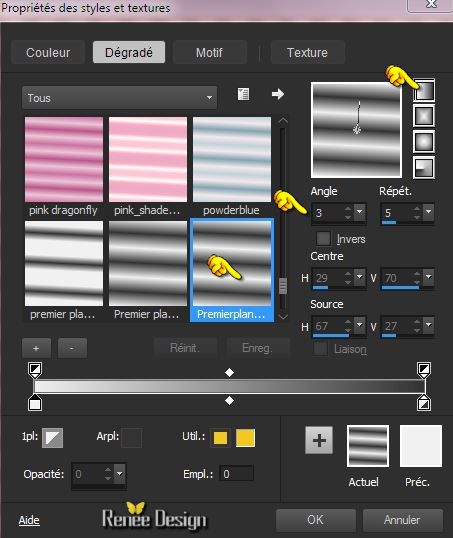This screenshot has width=453, height=538.
Task: Select the linear gradient style icon
Action: pos(424,91)
